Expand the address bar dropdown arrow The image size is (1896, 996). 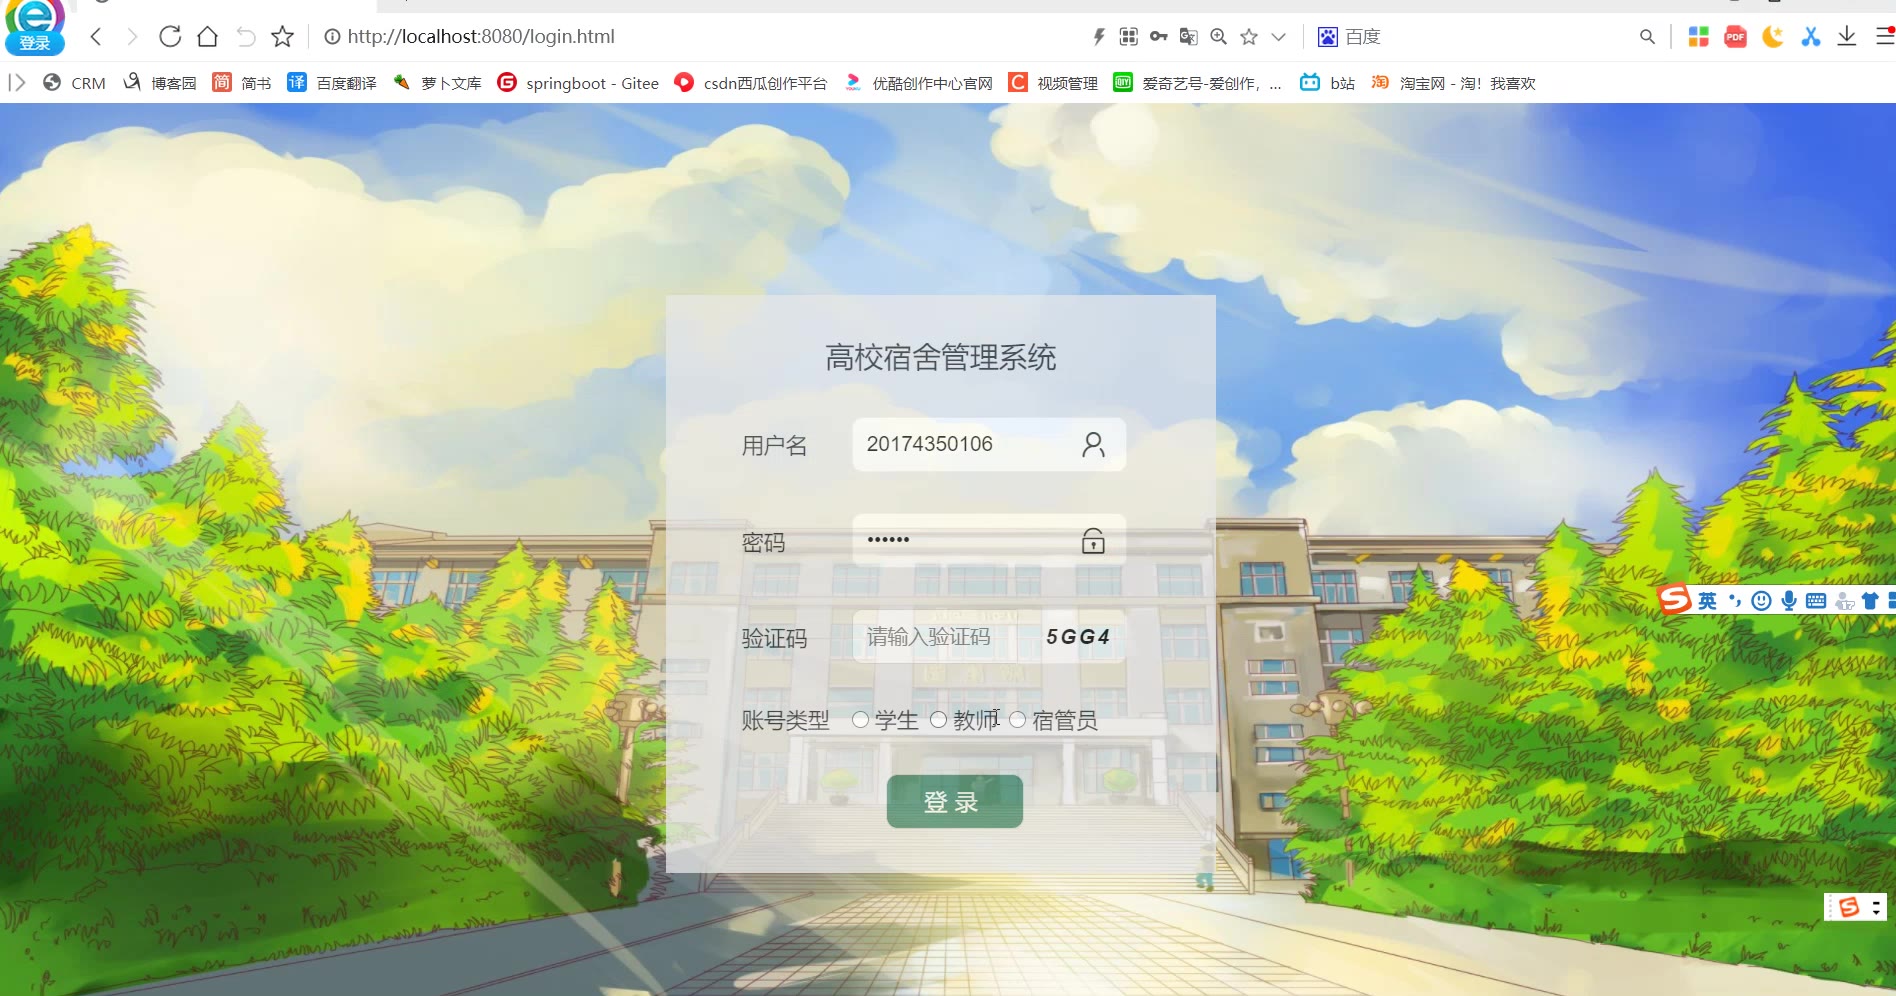pos(1278,37)
